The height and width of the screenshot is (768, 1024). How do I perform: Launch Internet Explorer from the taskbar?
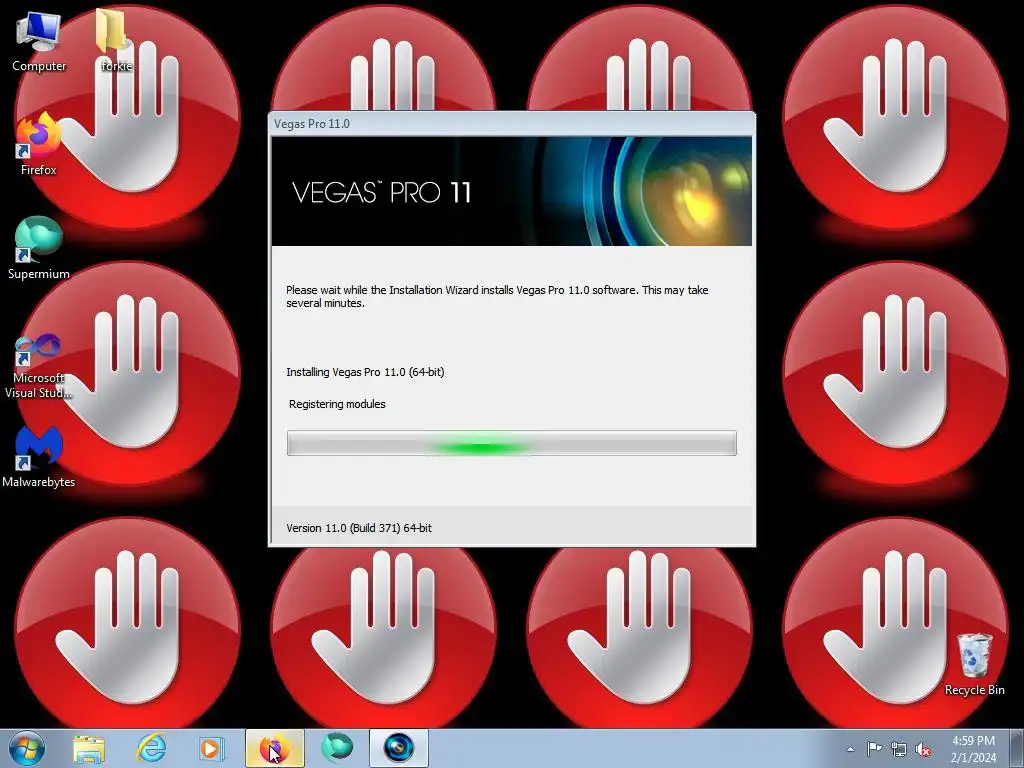151,748
